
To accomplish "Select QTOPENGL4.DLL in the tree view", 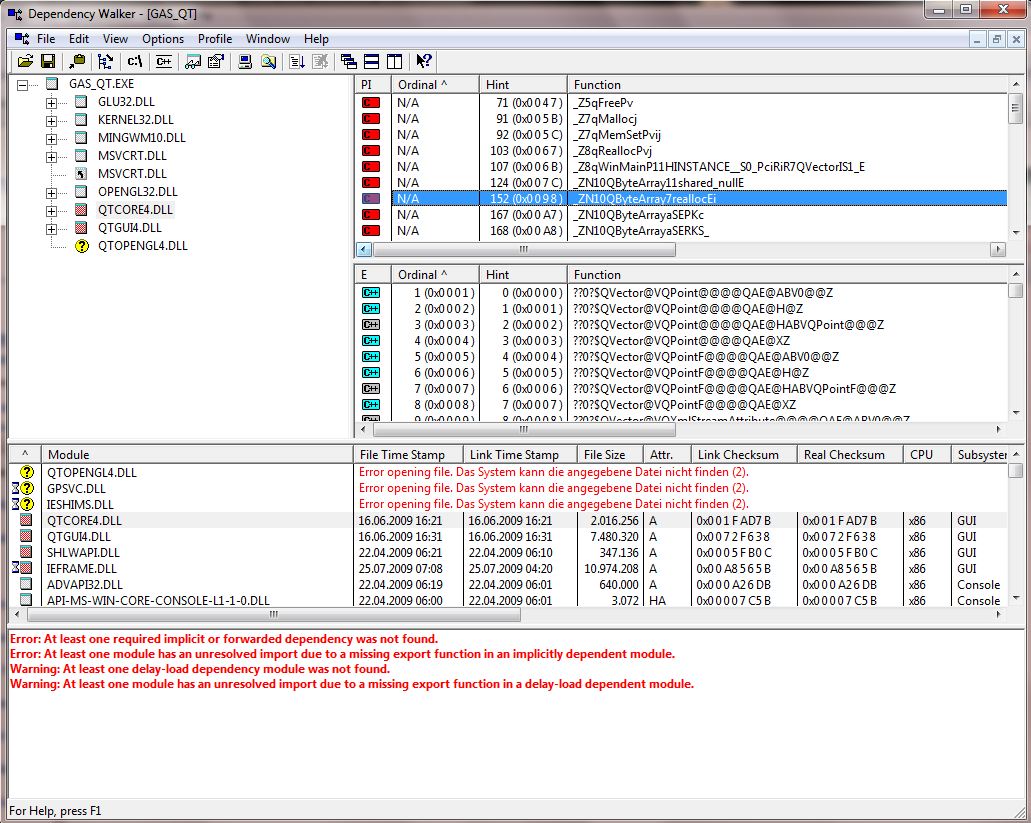I will (143, 246).
